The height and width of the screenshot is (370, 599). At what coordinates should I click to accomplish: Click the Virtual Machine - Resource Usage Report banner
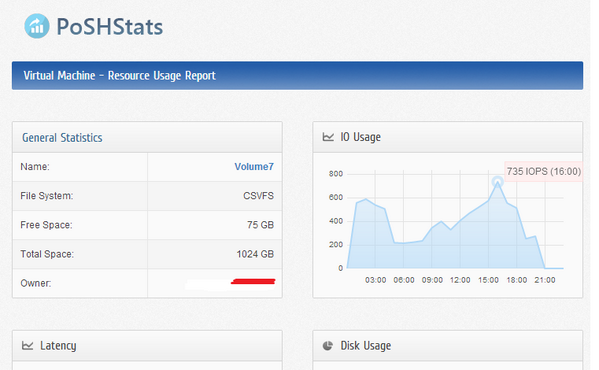tap(297, 76)
